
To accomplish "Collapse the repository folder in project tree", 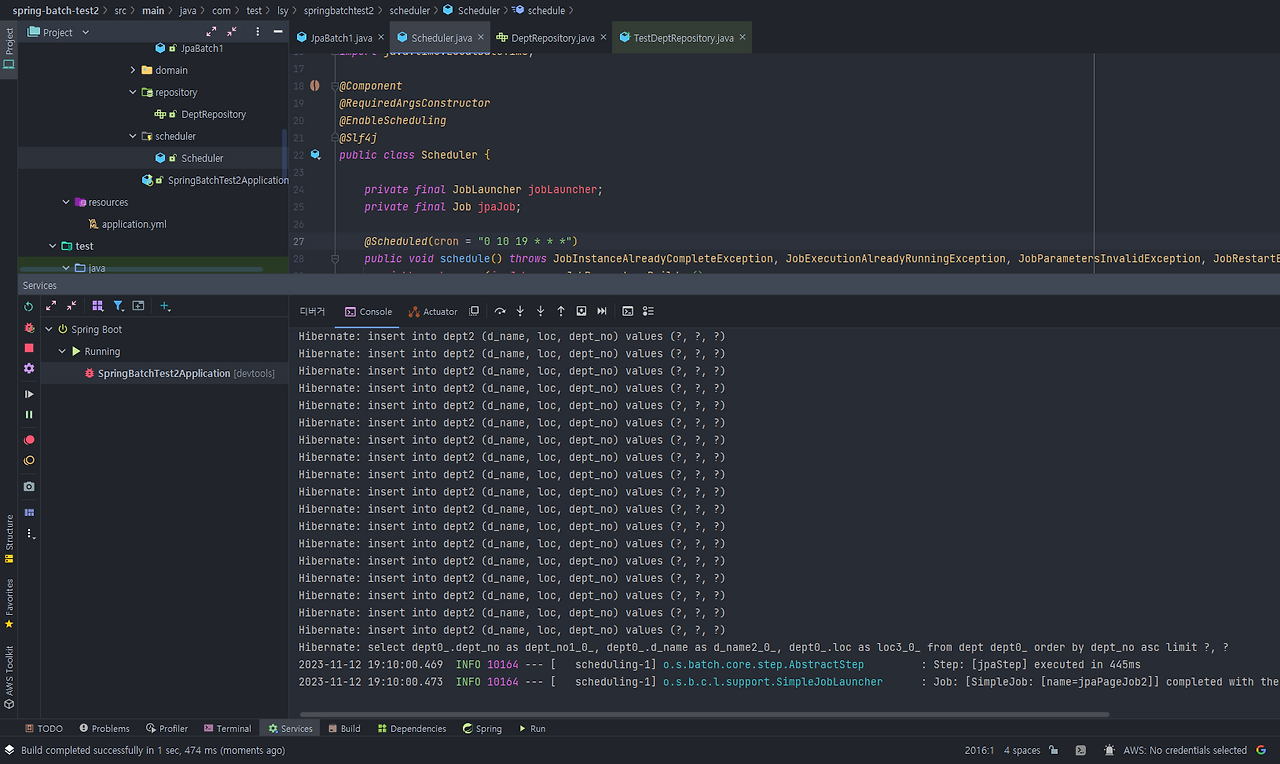I will (x=133, y=92).
